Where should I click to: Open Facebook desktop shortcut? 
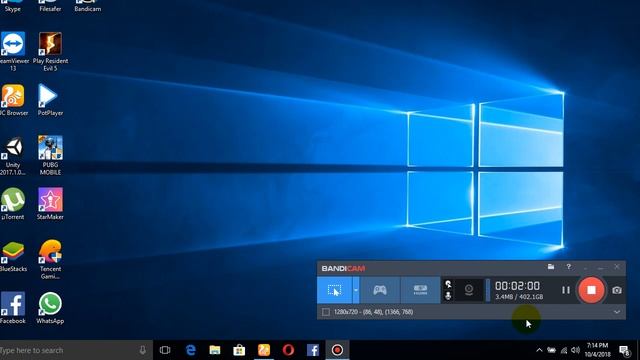coord(13,308)
